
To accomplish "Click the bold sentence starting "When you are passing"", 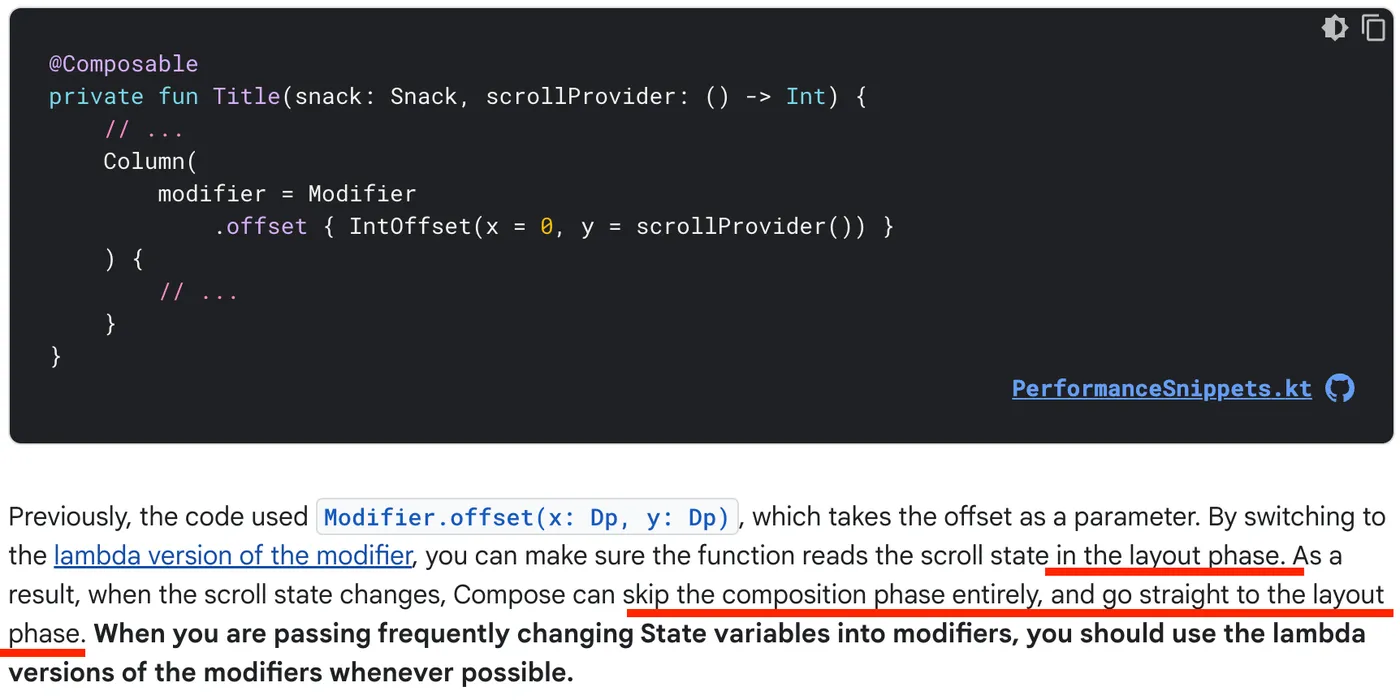I will pyautogui.click(x=730, y=634).
